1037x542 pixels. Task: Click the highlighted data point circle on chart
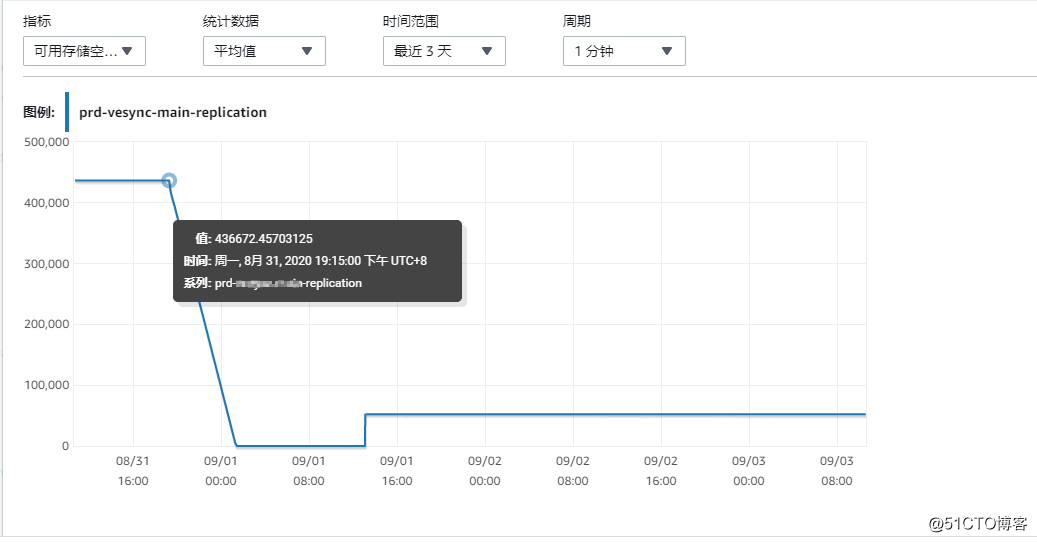tap(169, 180)
